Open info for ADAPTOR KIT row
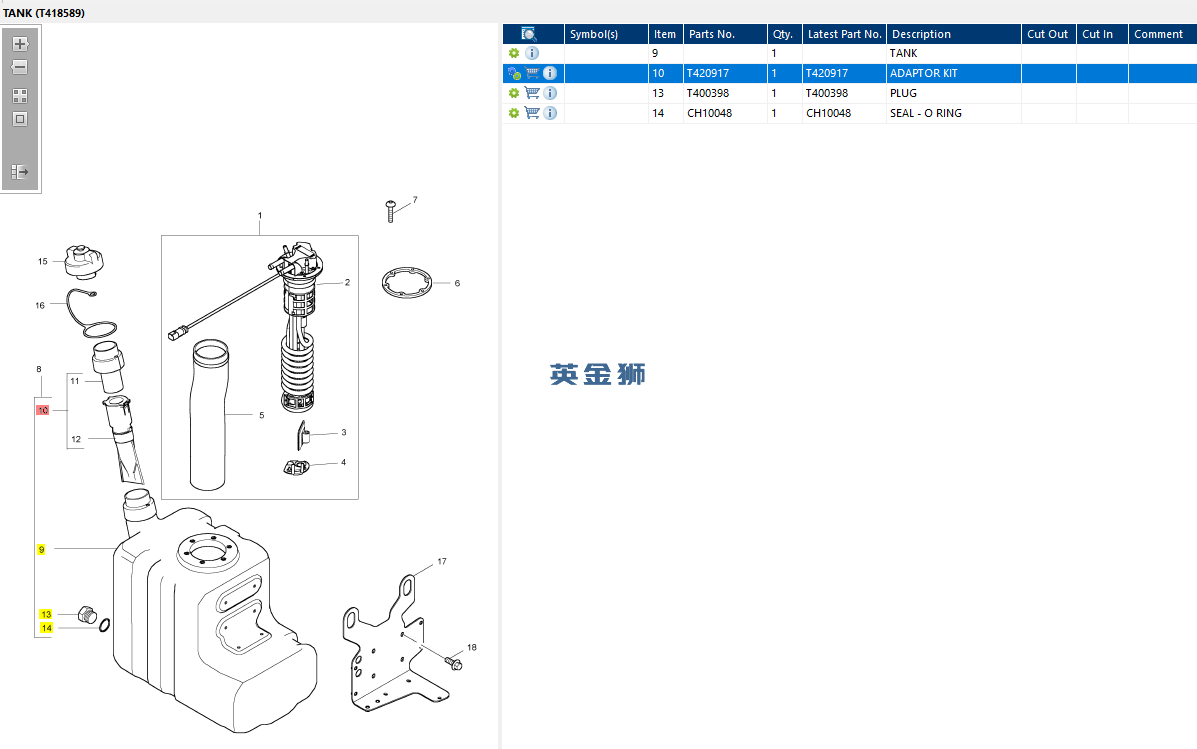This screenshot has height=749, width=1197. pyautogui.click(x=550, y=73)
